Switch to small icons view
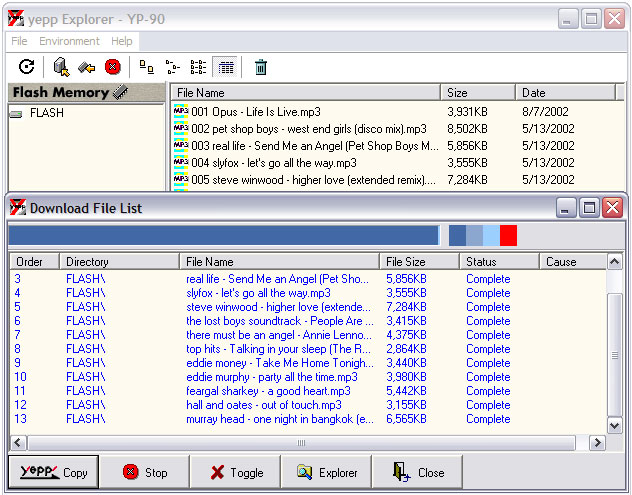The width and height of the screenshot is (632, 495). click(173, 67)
